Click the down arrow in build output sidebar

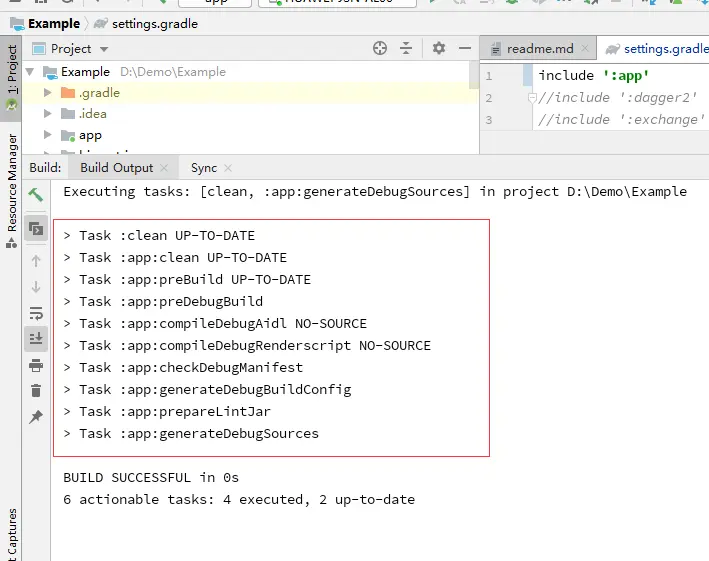tap(36, 287)
